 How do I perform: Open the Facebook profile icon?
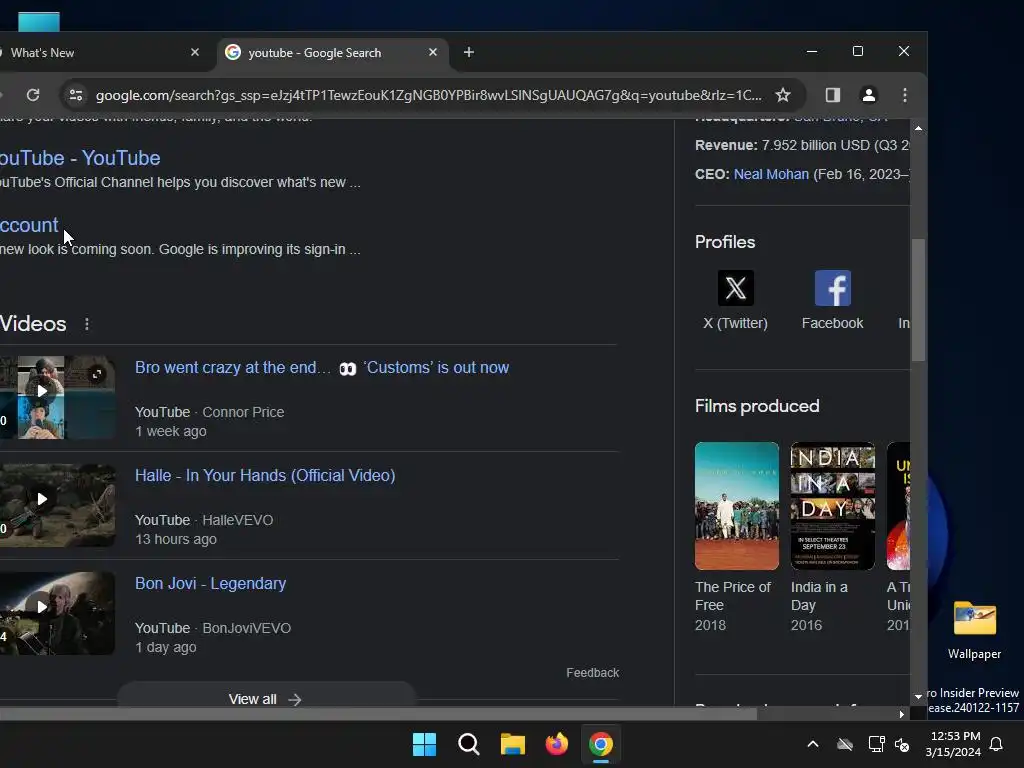pyautogui.click(x=833, y=288)
